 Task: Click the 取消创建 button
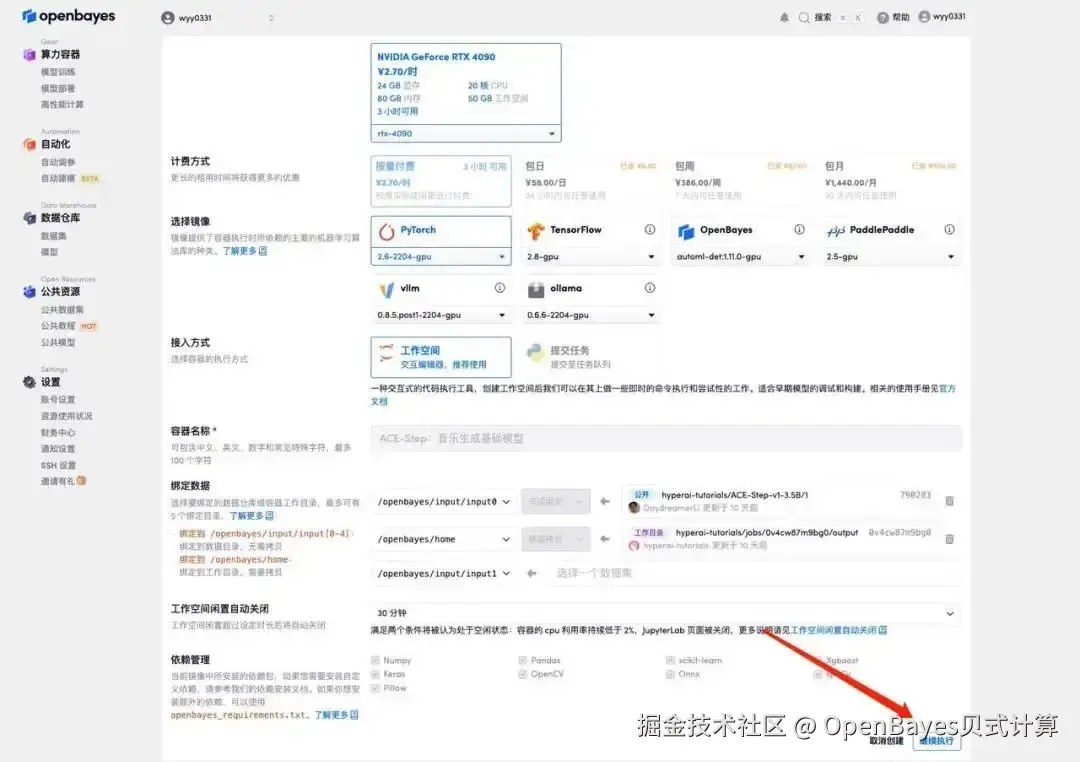886,741
